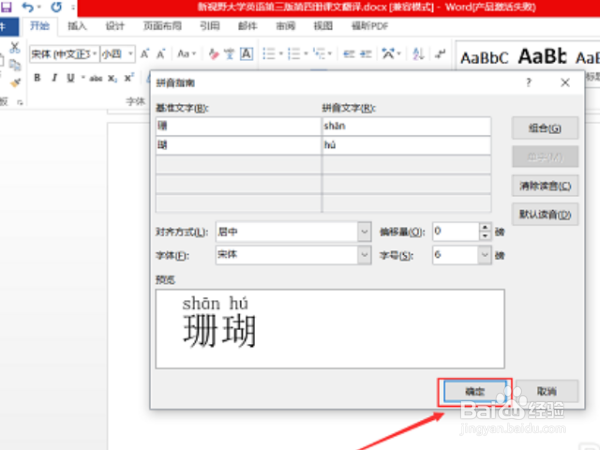Open the Asian layout (中文版式) icon

point(388,54)
